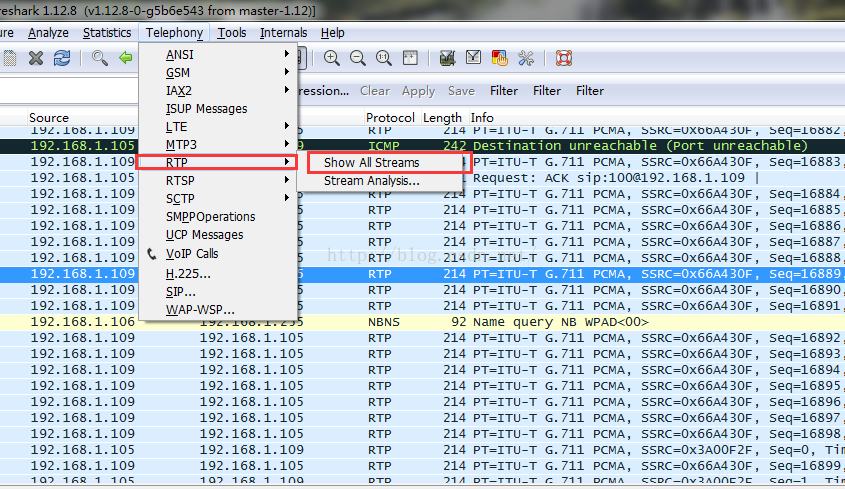Select the RTP packet with Seq=16895
This screenshot has width=845, height=489.
point(422,386)
